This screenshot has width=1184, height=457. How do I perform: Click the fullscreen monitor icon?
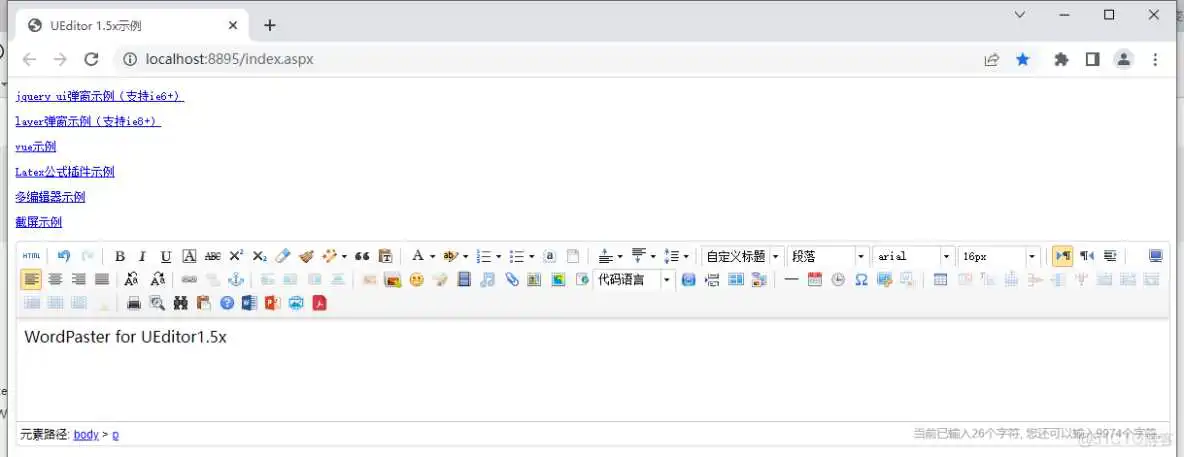point(1155,256)
